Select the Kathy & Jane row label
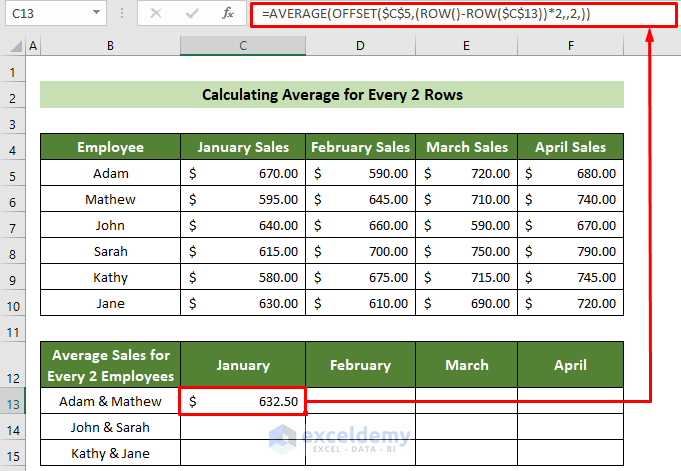This screenshot has height=471, width=681. pyautogui.click(x=110, y=453)
